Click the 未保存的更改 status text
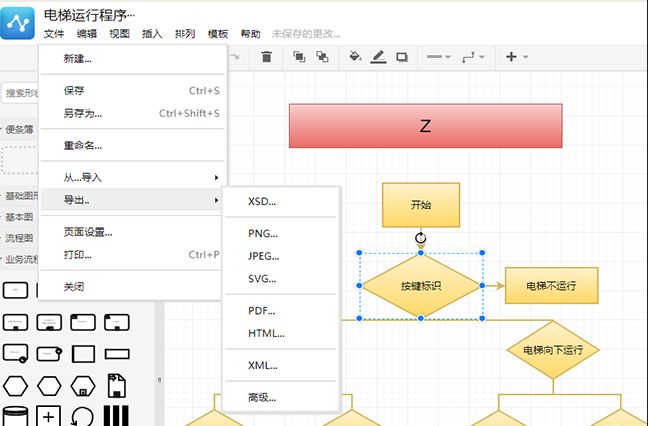The height and width of the screenshot is (426, 648). click(306, 34)
